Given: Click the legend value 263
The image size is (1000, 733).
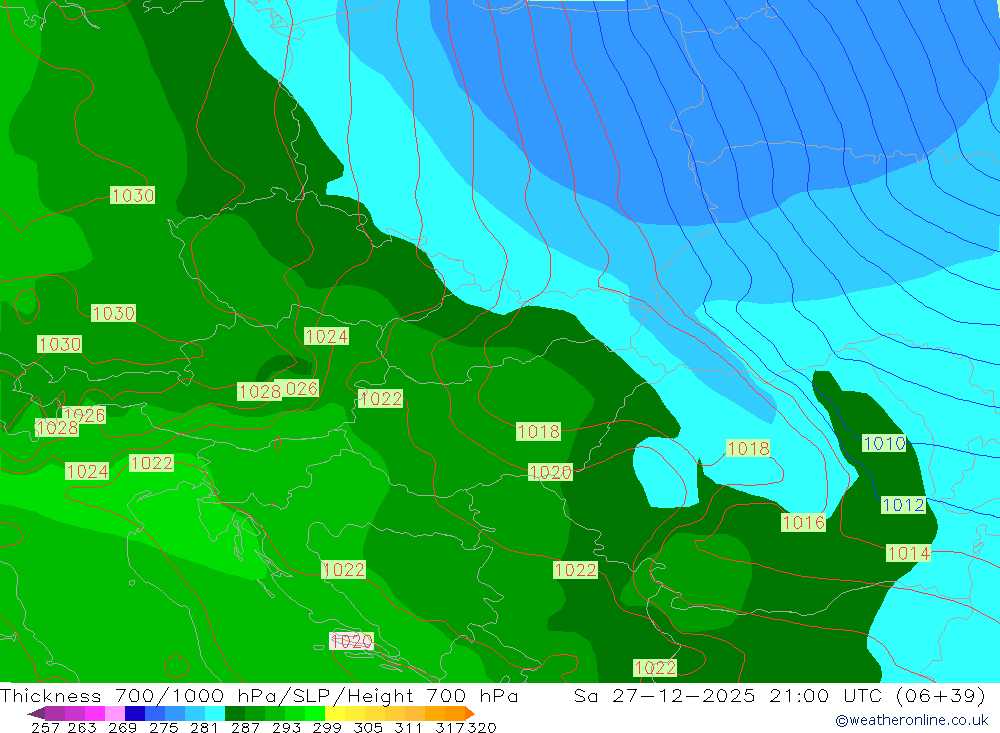Looking at the screenshot, I should coord(82,727).
